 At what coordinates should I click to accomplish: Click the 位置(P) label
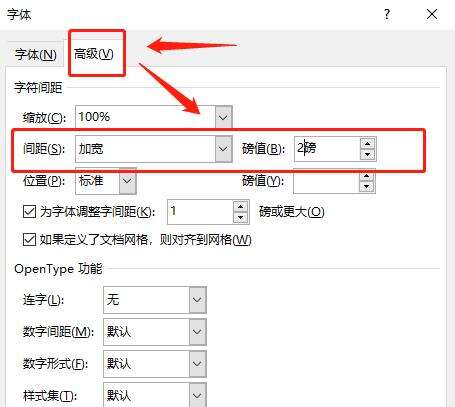[44, 181]
